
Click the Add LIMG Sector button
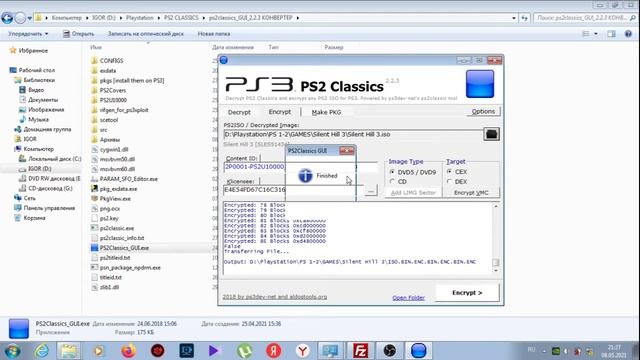[x=413, y=193]
